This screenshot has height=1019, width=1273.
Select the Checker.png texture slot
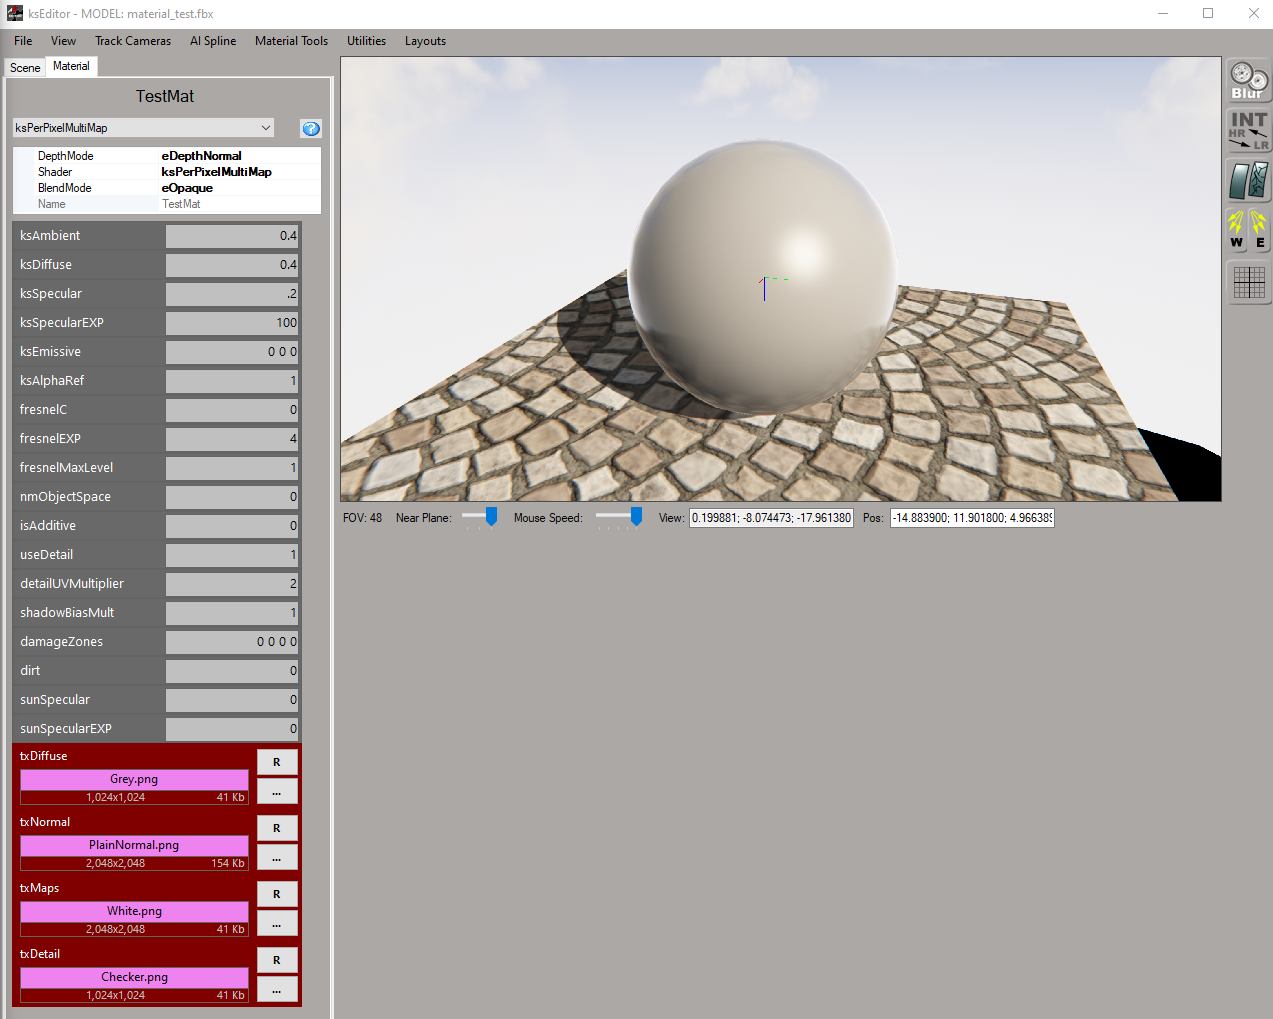click(134, 977)
